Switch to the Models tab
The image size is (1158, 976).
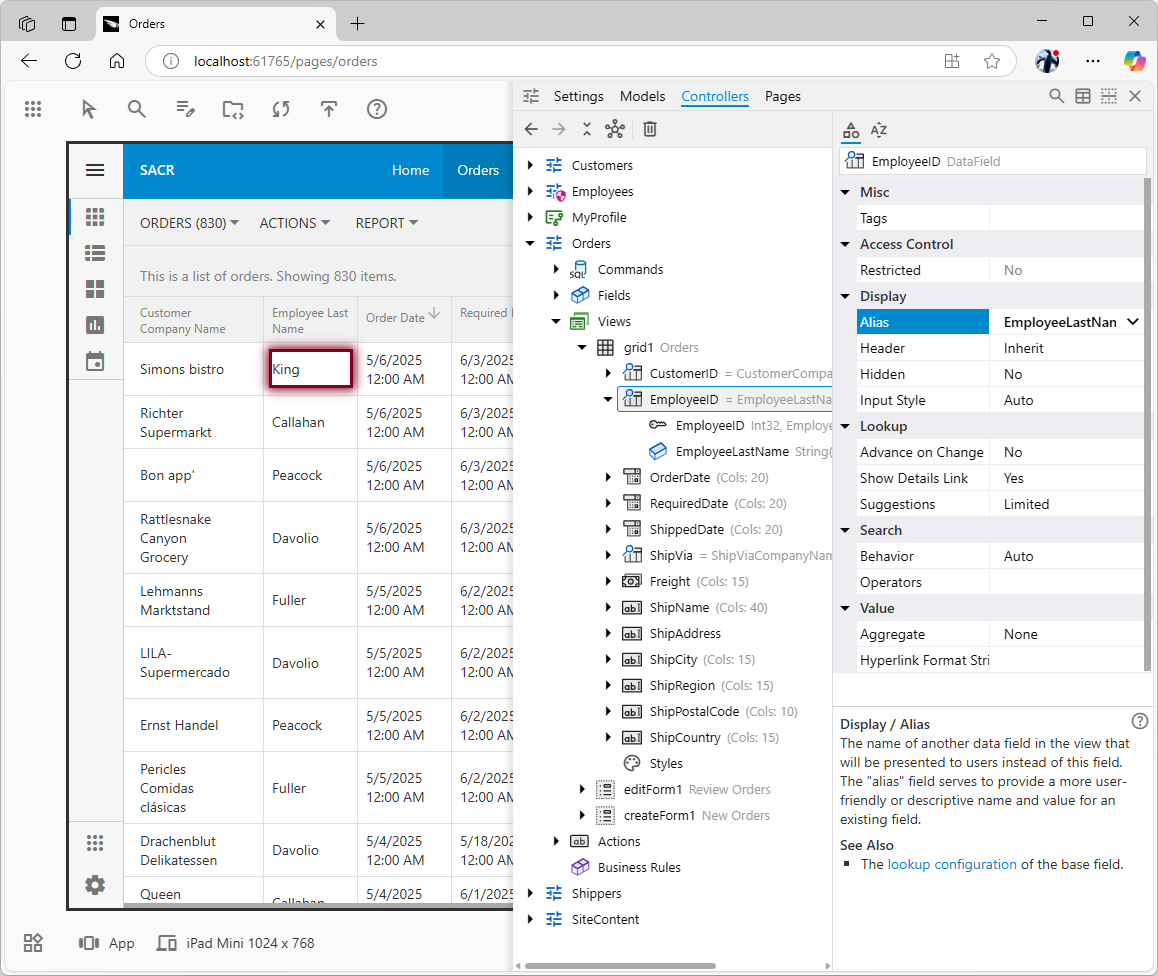[643, 96]
